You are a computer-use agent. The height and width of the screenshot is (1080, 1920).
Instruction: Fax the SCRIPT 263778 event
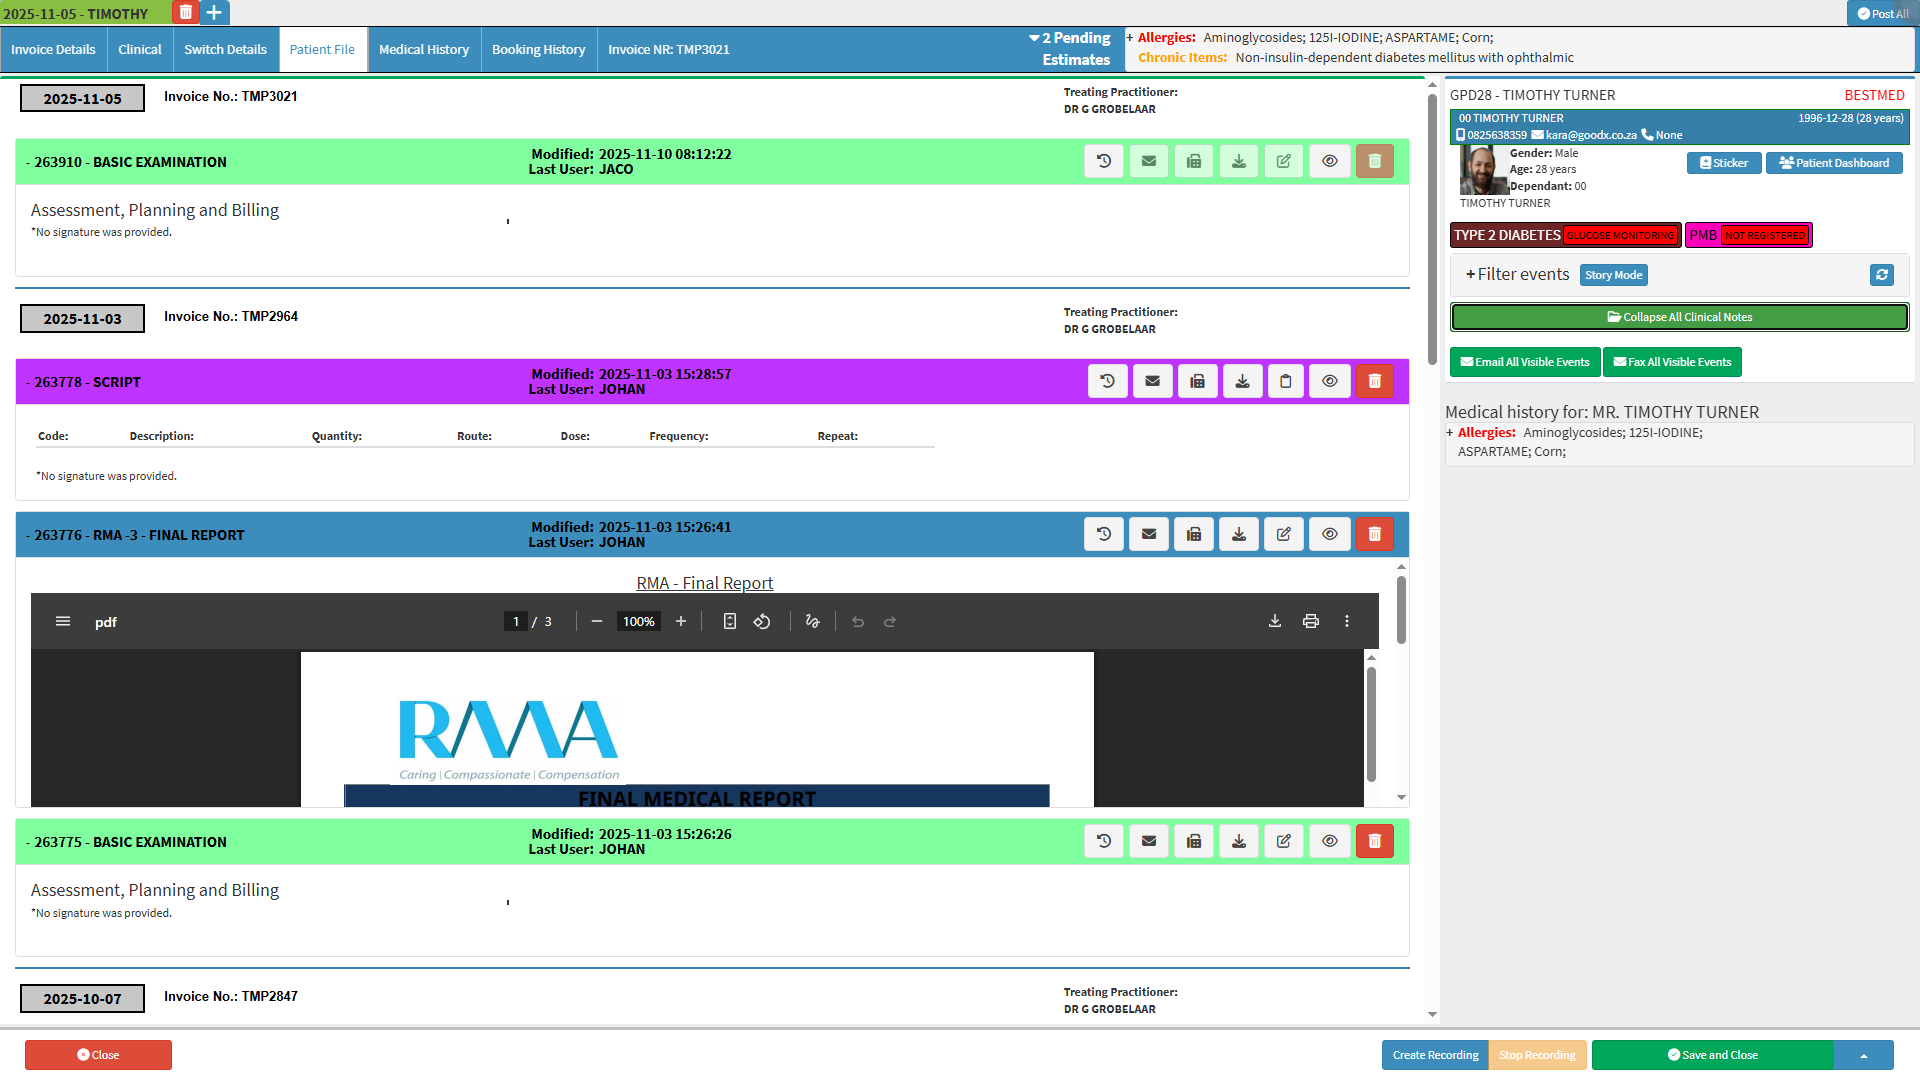tap(1197, 381)
